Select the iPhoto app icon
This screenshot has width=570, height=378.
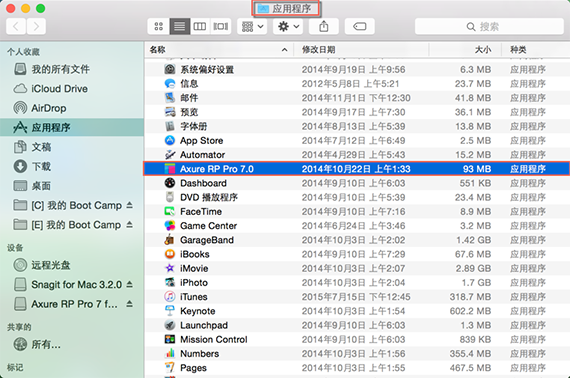tap(170, 282)
